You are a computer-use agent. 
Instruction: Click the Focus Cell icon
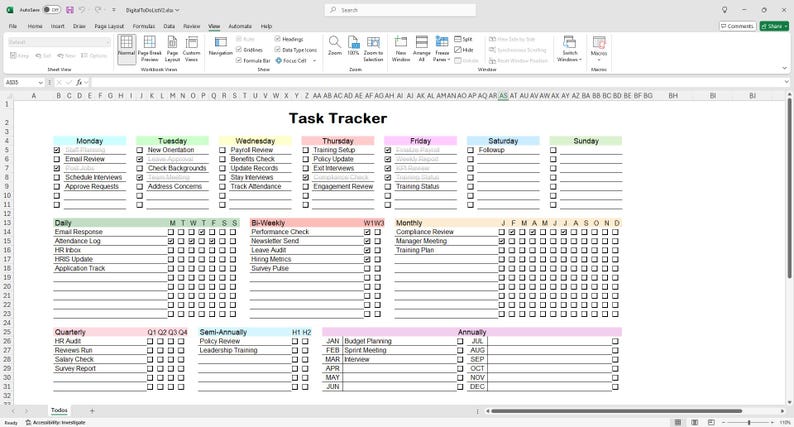pyautogui.click(x=279, y=60)
